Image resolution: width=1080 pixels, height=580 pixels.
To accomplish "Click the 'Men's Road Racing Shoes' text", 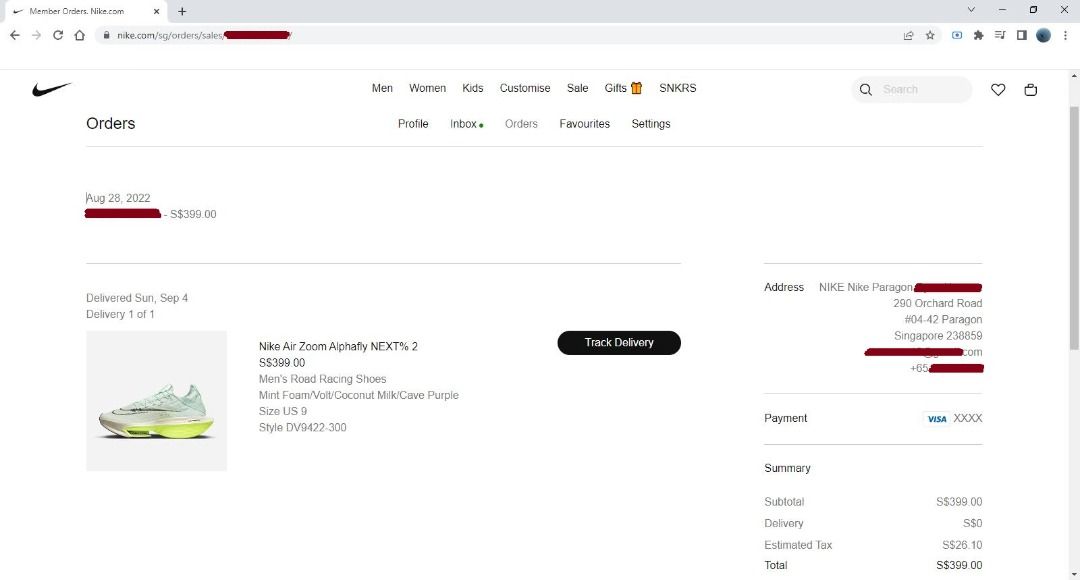I will pyautogui.click(x=322, y=379).
